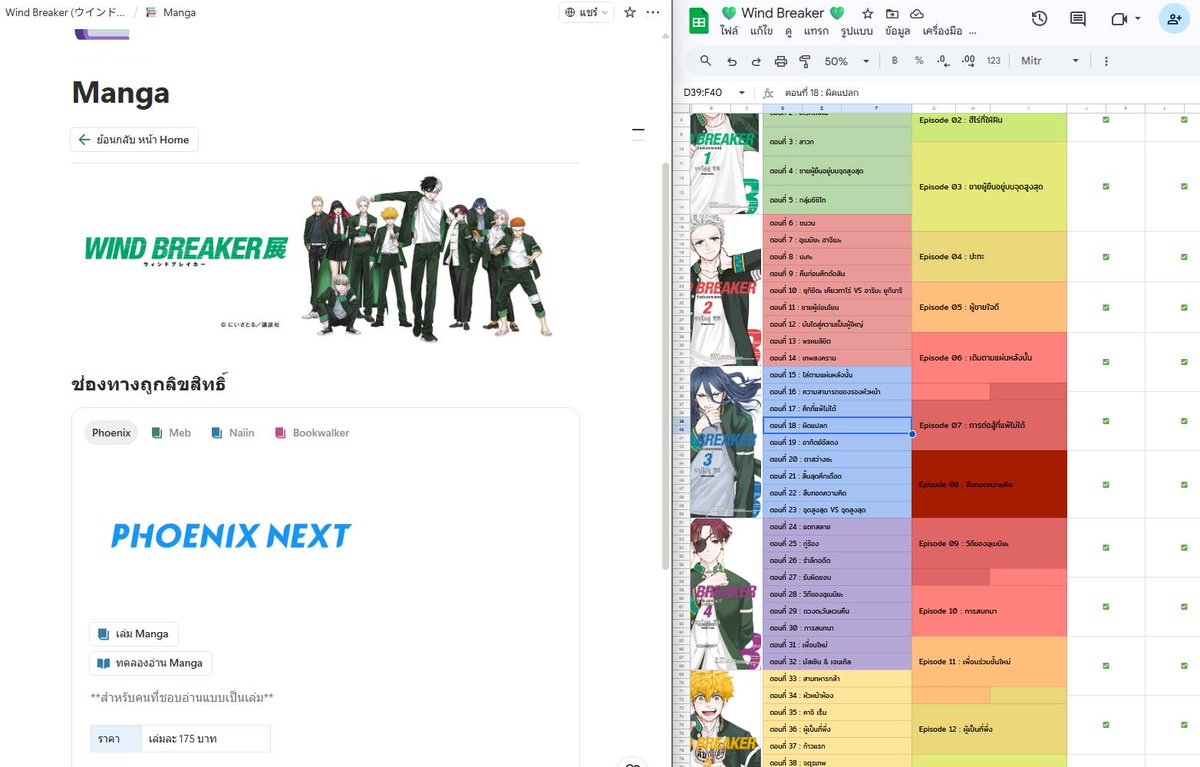Click ทดลองอ่าน Manga button
The width and height of the screenshot is (1200, 767).
click(151, 663)
